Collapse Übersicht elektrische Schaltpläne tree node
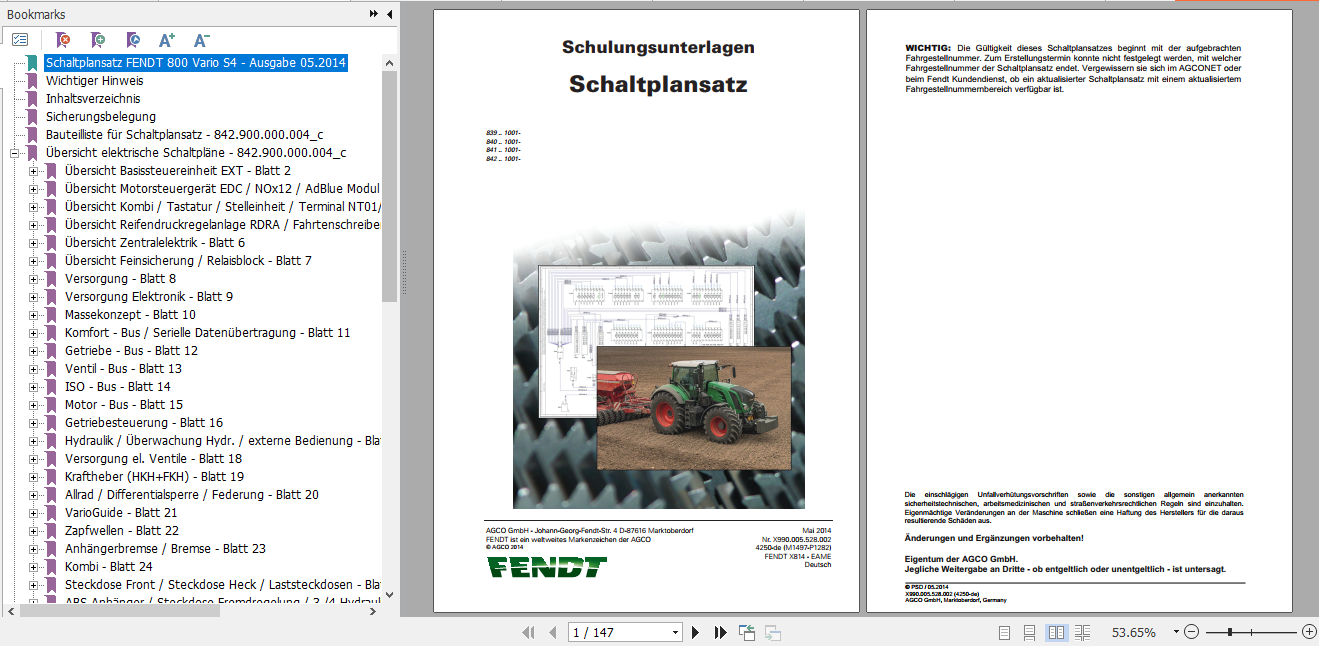The width and height of the screenshot is (1319, 646). point(14,153)
